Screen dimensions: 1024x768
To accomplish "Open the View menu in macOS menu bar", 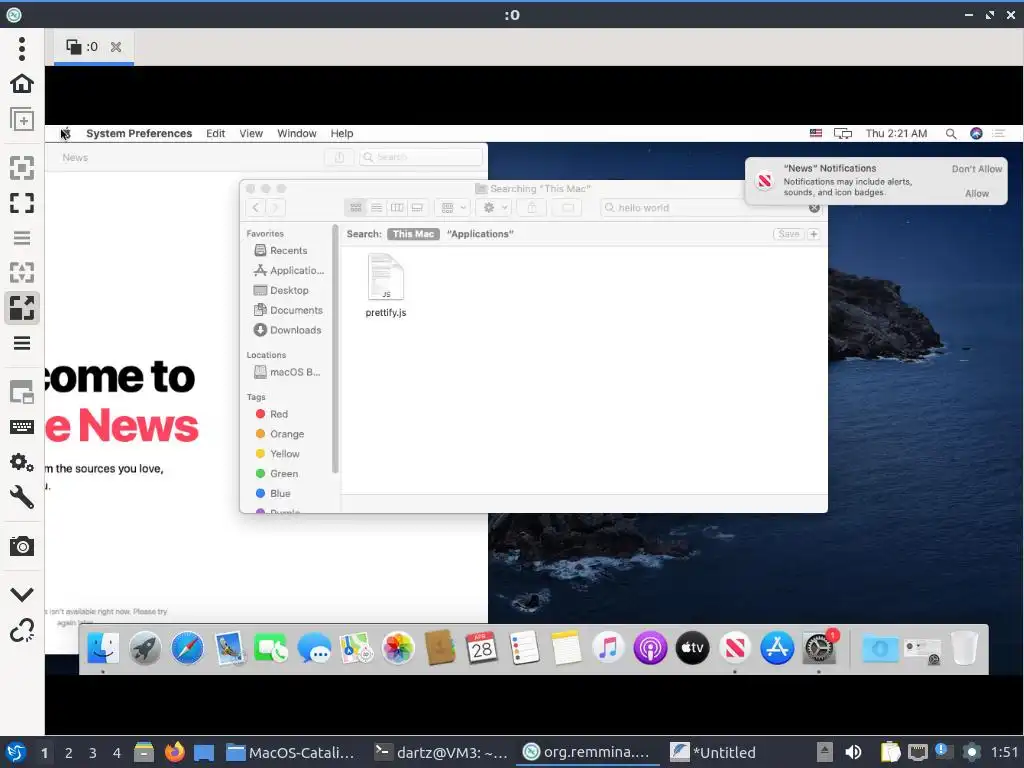I will pos(251,133).
